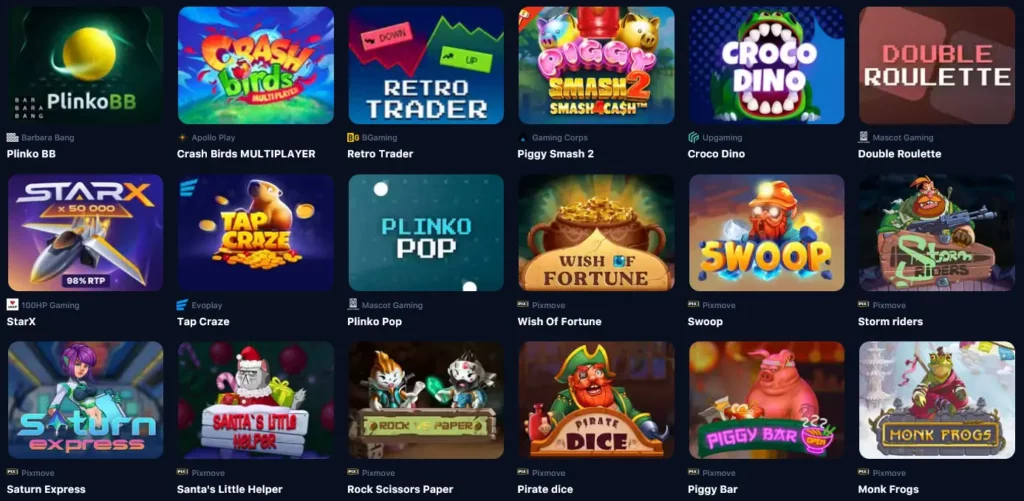Click the Upgaming provider icon

point(694,138)
